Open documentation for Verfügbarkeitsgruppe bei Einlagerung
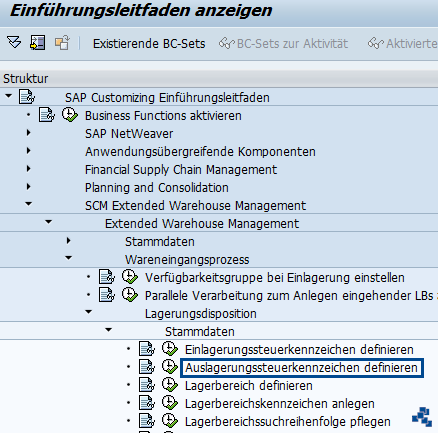 pyautogui.click(x=107, y=277)
